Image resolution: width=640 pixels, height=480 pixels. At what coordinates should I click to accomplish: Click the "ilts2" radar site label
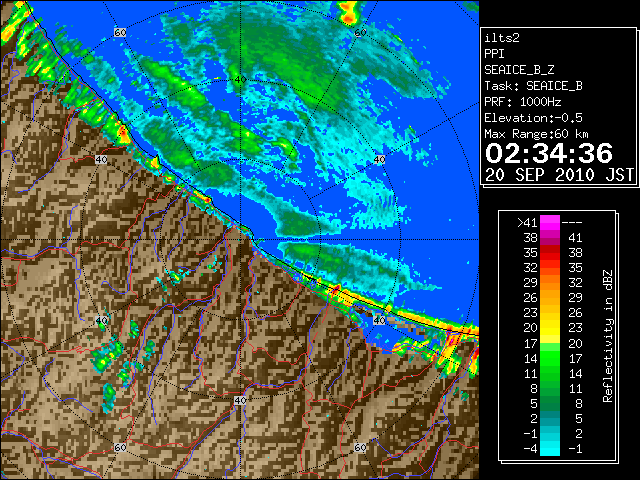[502, 38]
